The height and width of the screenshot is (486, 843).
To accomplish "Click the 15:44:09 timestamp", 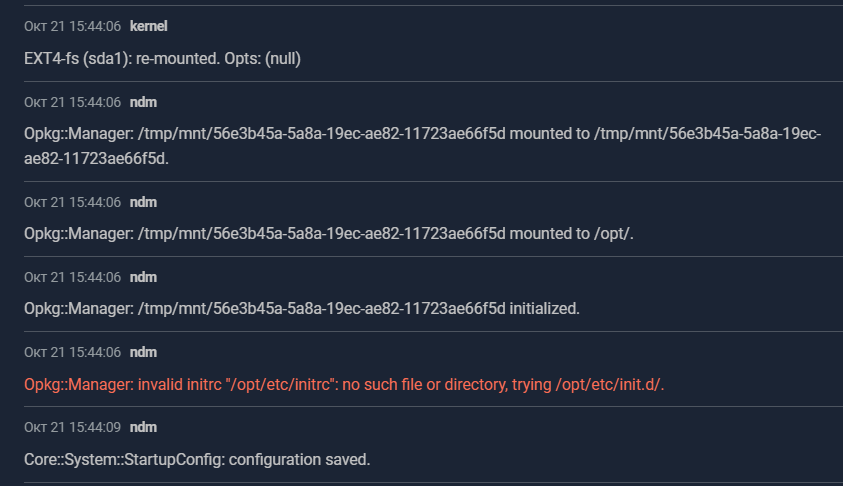I will pos(72,427).
